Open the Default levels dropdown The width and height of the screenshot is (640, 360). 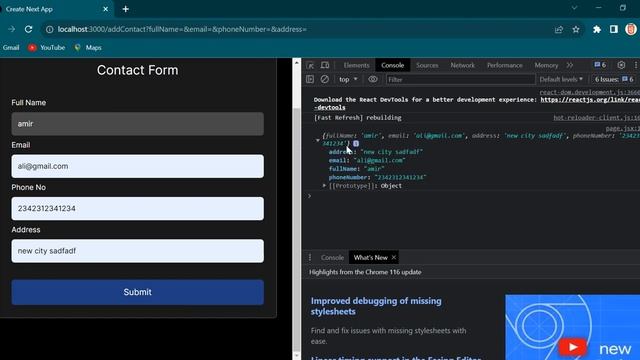coord(561,79)
